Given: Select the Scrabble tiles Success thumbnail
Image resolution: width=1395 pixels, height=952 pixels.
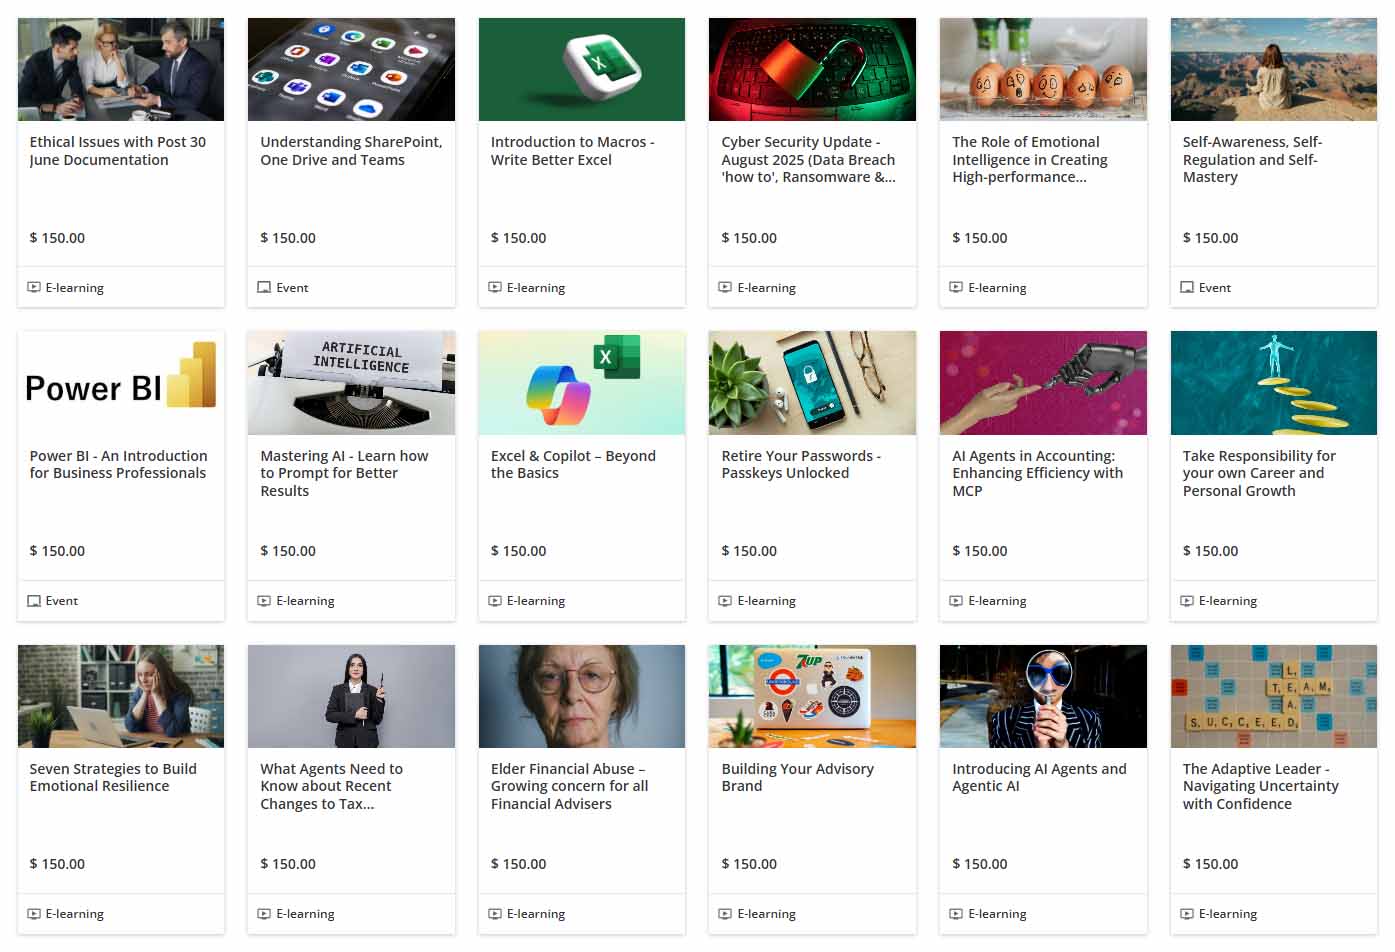Looking at the screenshot, I should 1273,696.
